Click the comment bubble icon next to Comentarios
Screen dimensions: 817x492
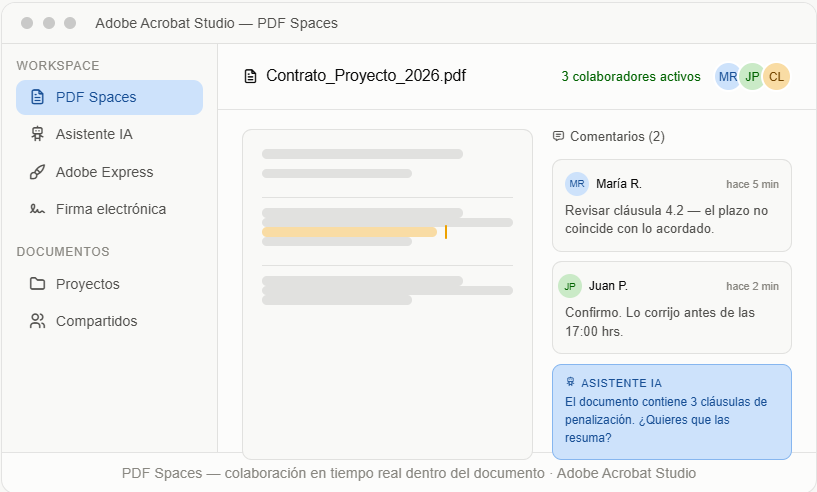click(558, 136)
